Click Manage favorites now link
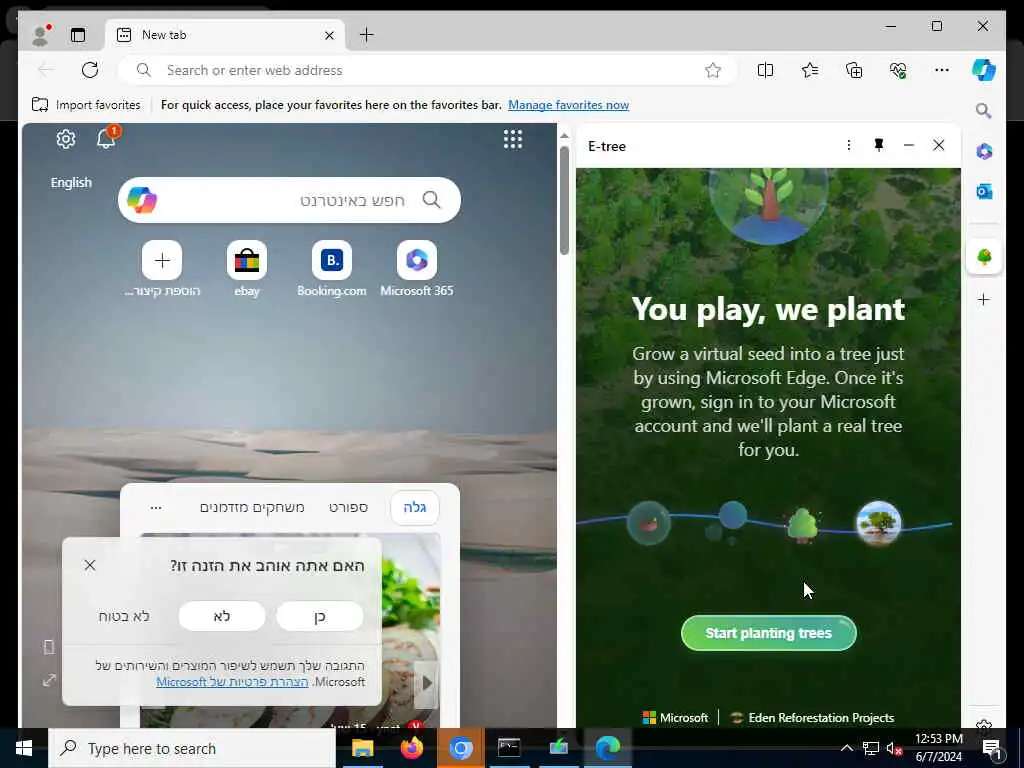 click(x=568, y=104)
